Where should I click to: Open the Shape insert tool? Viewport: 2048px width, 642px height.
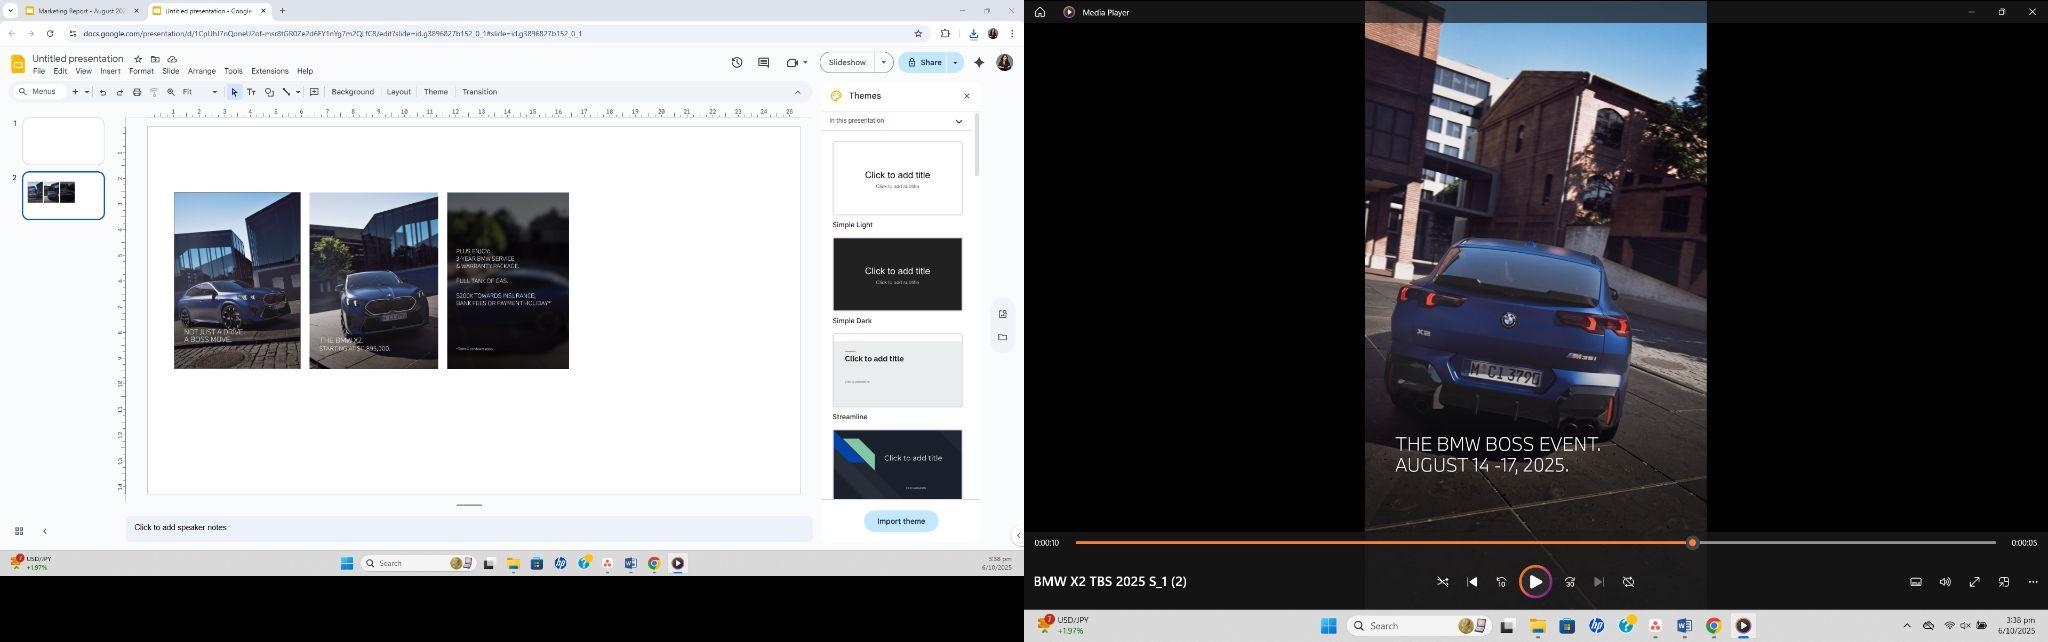[269, 92]
